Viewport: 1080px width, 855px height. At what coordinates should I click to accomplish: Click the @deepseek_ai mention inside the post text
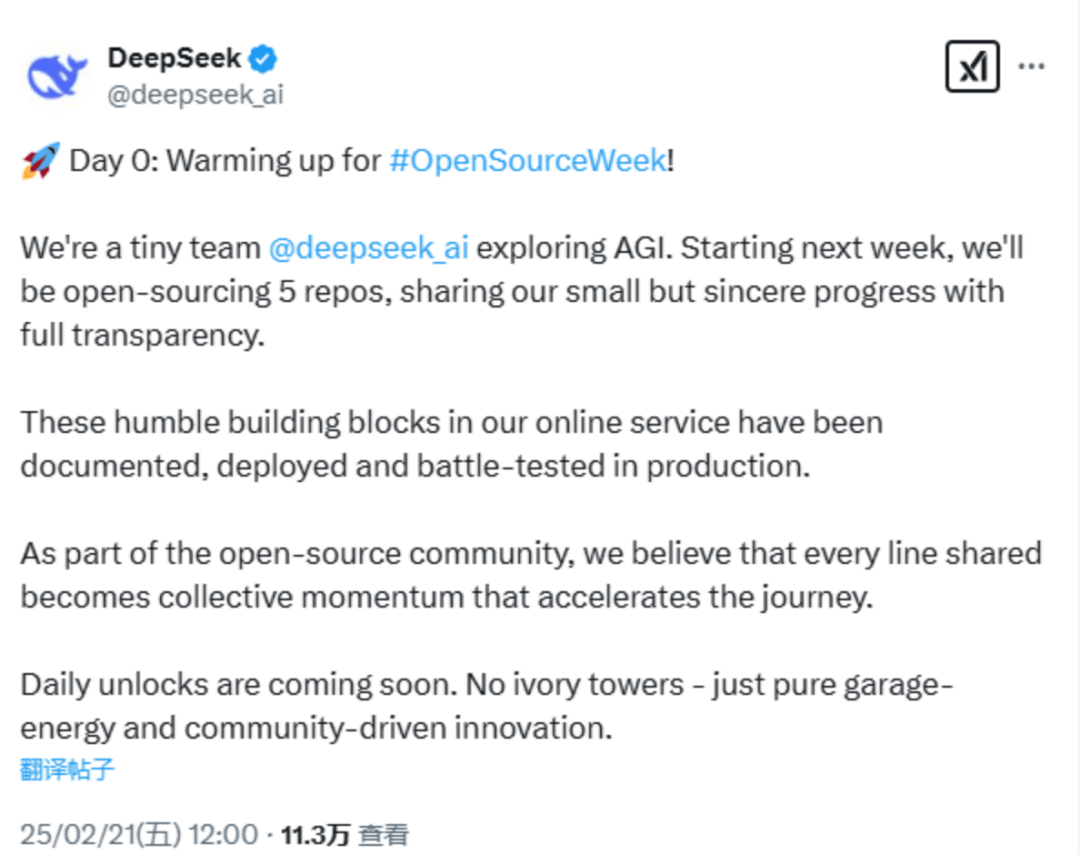(x=370, y=247)
